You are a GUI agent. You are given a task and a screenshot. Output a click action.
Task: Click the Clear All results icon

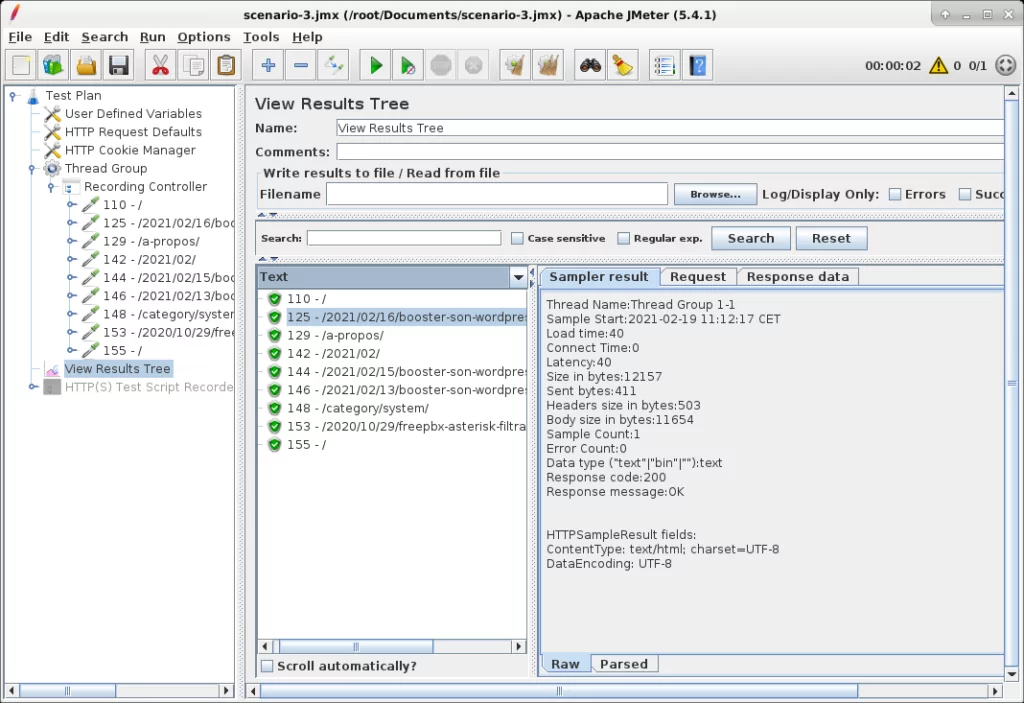(x=548, y=65)
